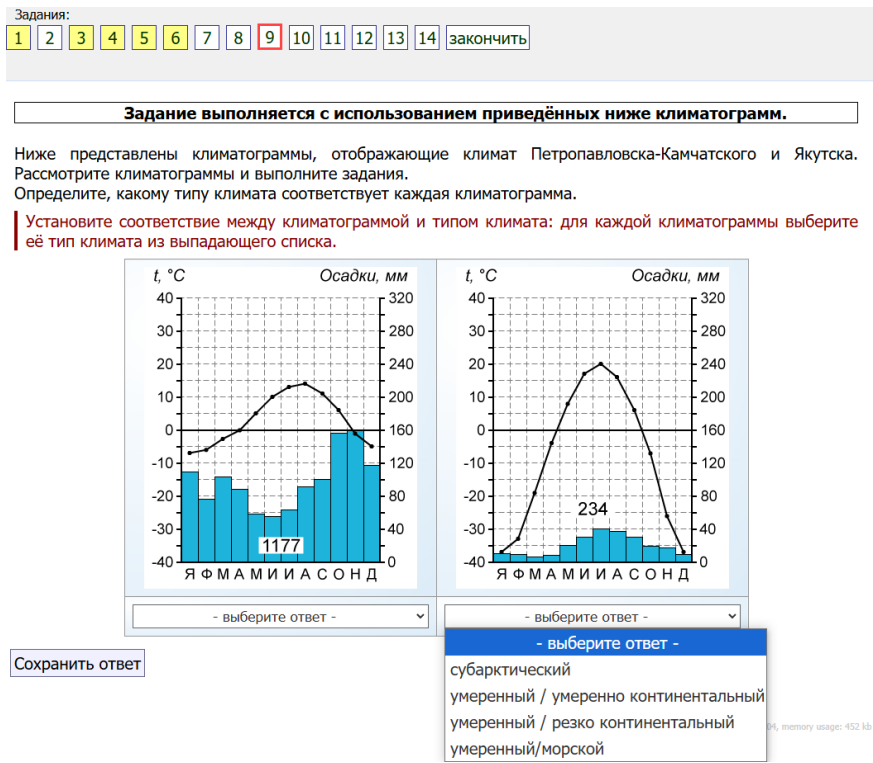873x763 pixels.
Task: Select 'умеренный / умеренно континентальный' option
Action: click(x=606, y=696)
